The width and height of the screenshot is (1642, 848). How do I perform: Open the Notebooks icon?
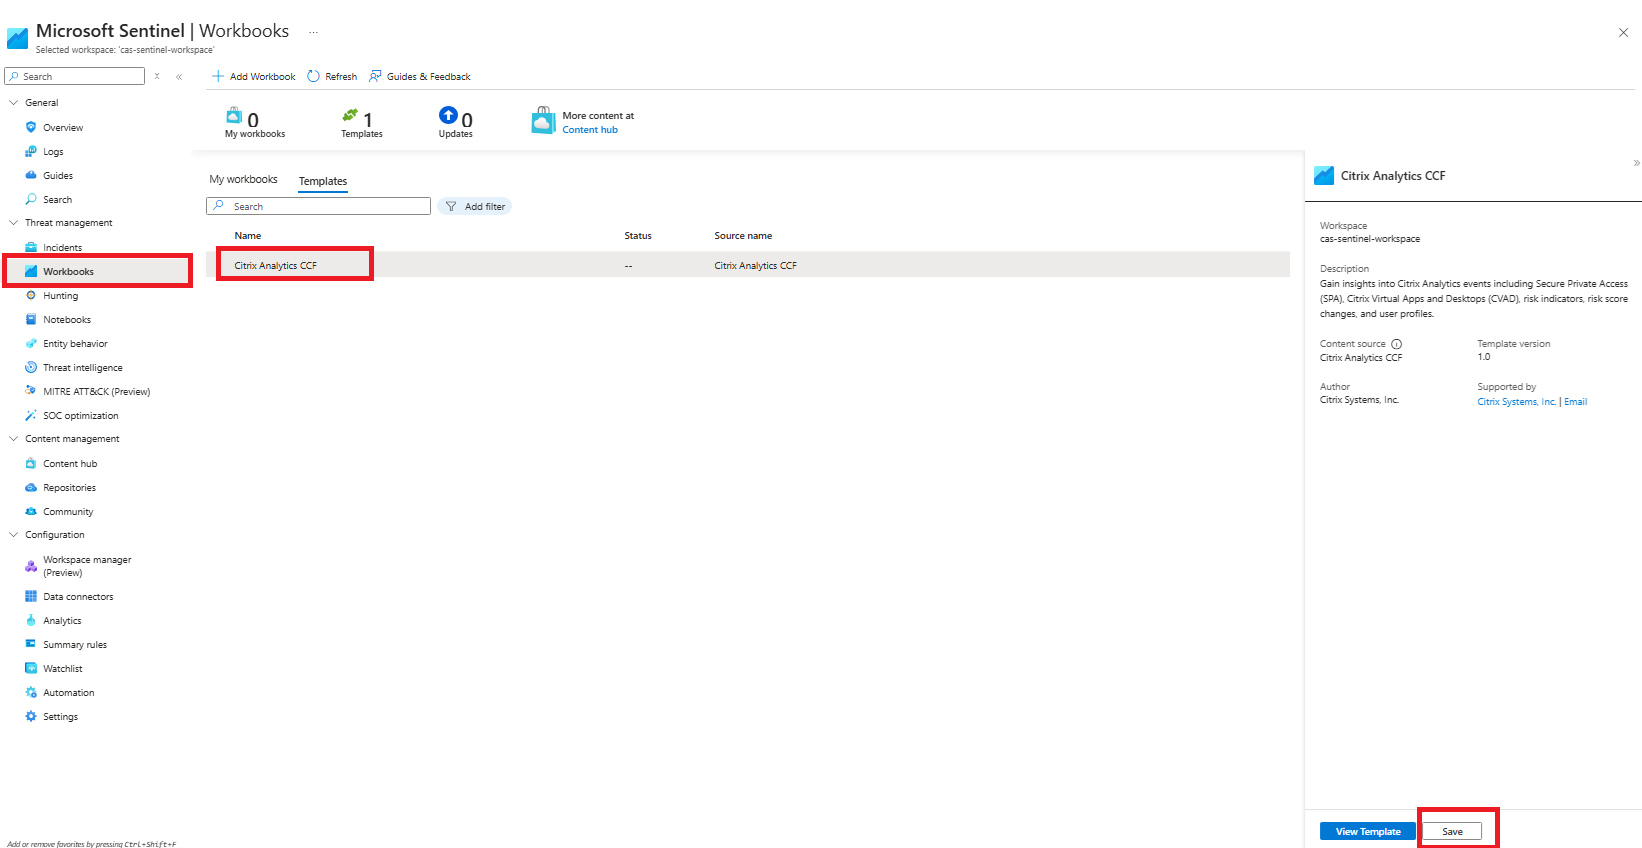31,319
